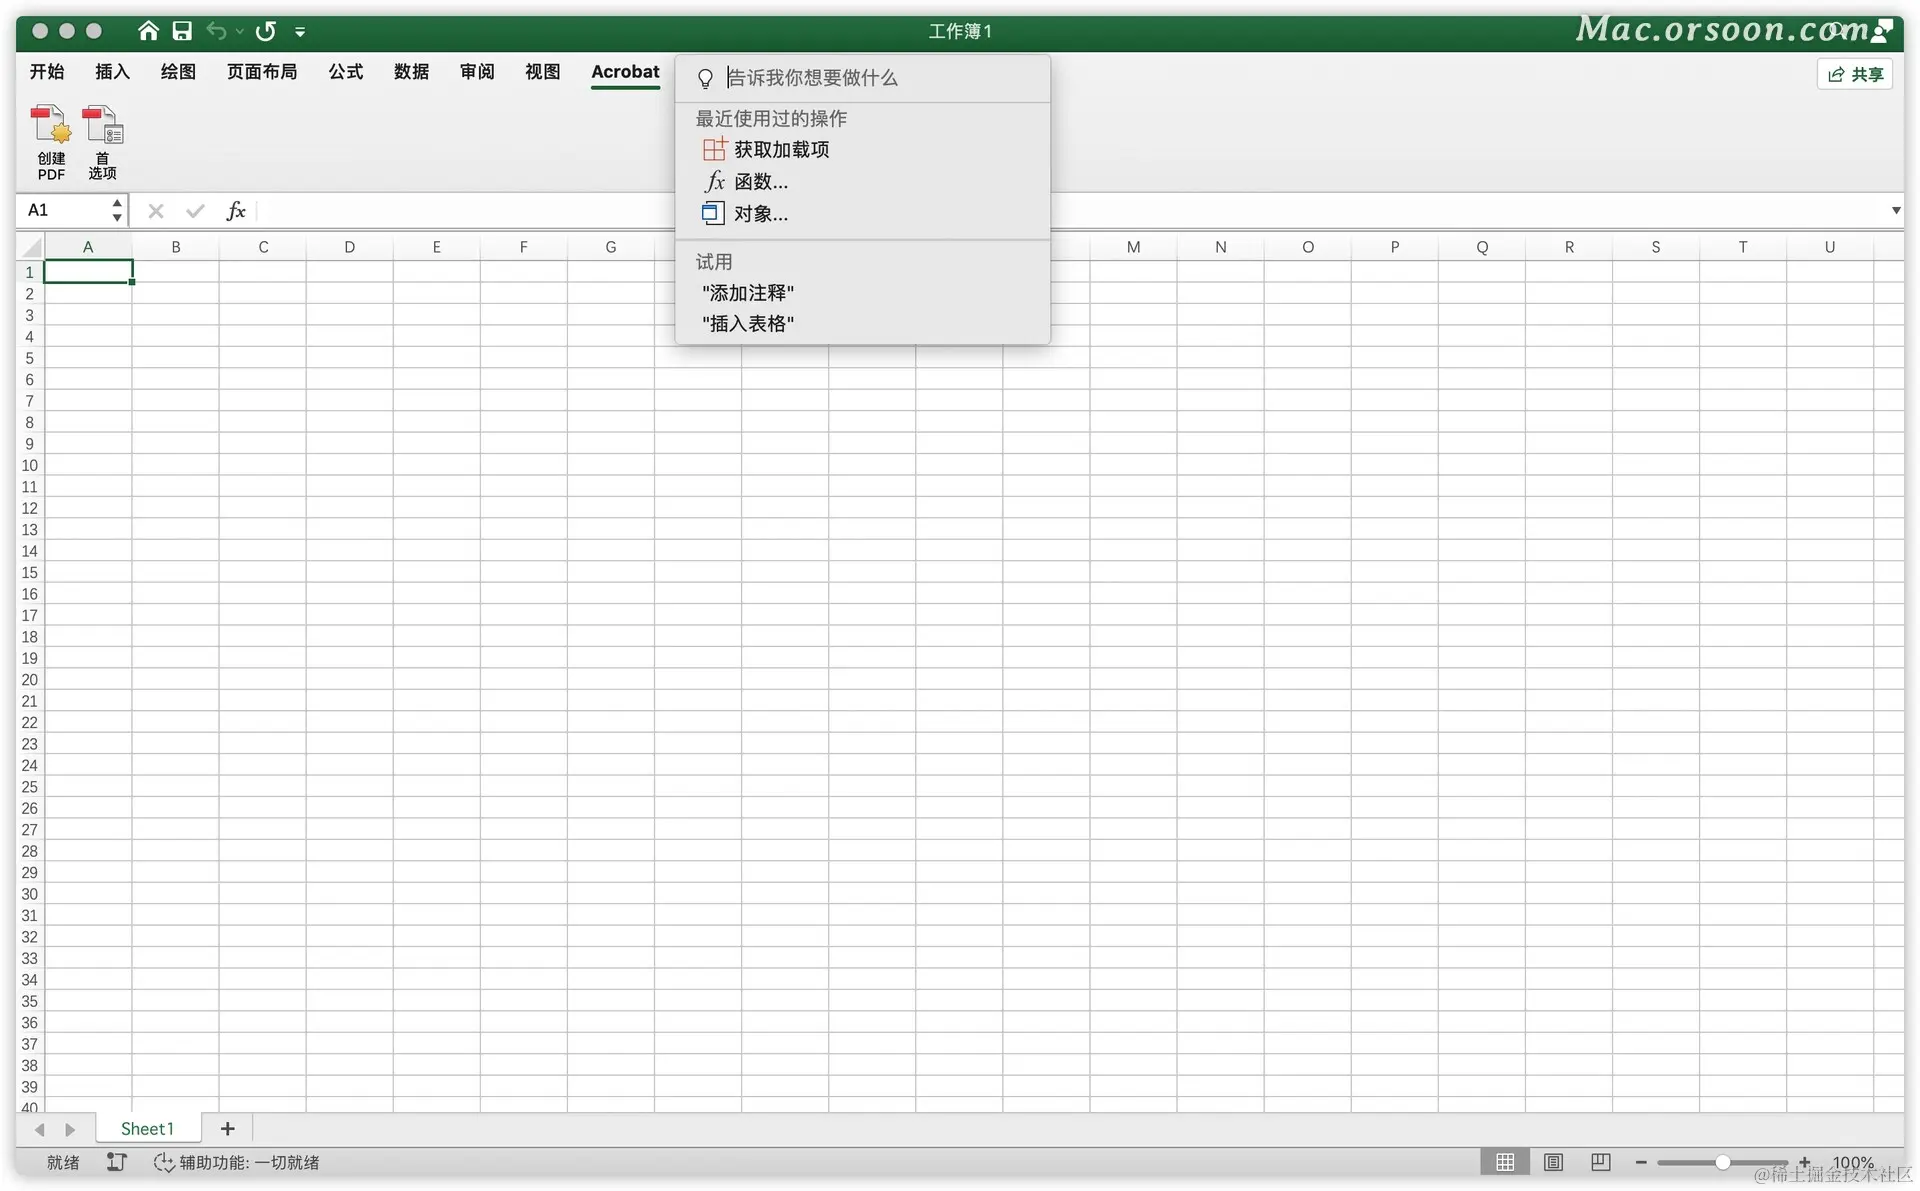Open the Undo history dropdown arrow
The width and height of the screenshot is (1920, 1191).
(x=240, y=32)
